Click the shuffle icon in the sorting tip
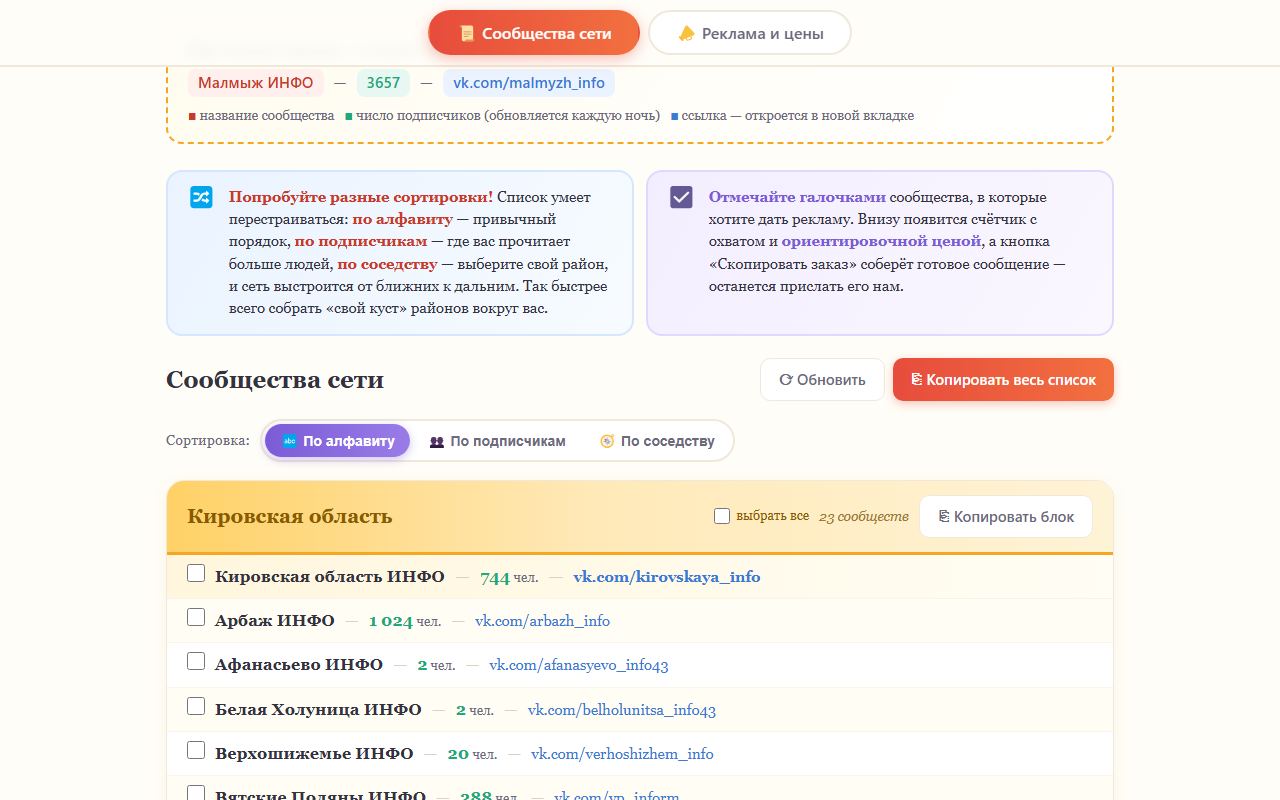Screen dimensions: 1280x800 [x=202, y=197]
